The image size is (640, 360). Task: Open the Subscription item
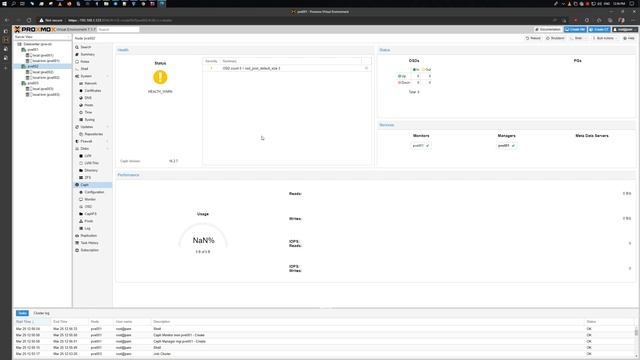(x=93, y=250)
